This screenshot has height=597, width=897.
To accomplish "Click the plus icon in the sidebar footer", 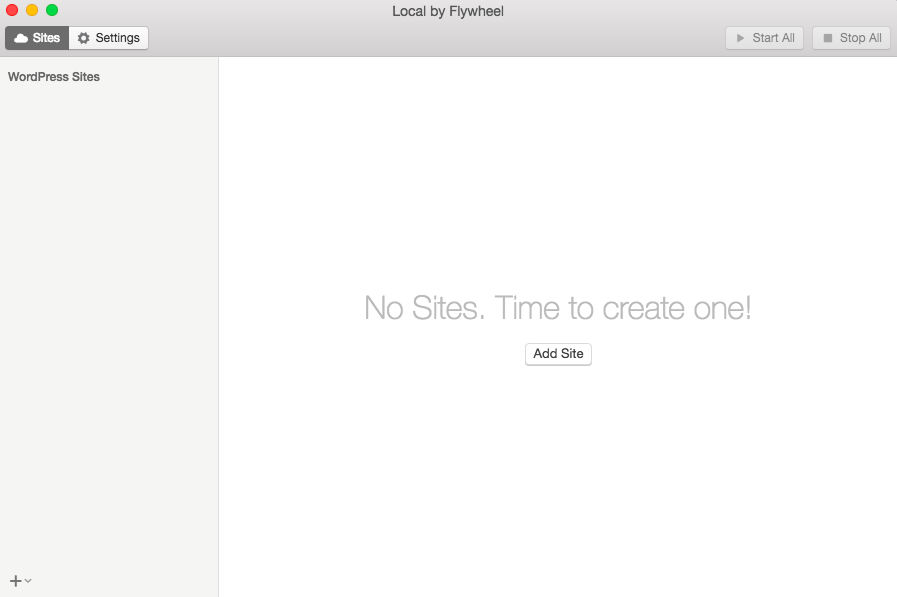I will pyautogui.click(x=15, y=581).
